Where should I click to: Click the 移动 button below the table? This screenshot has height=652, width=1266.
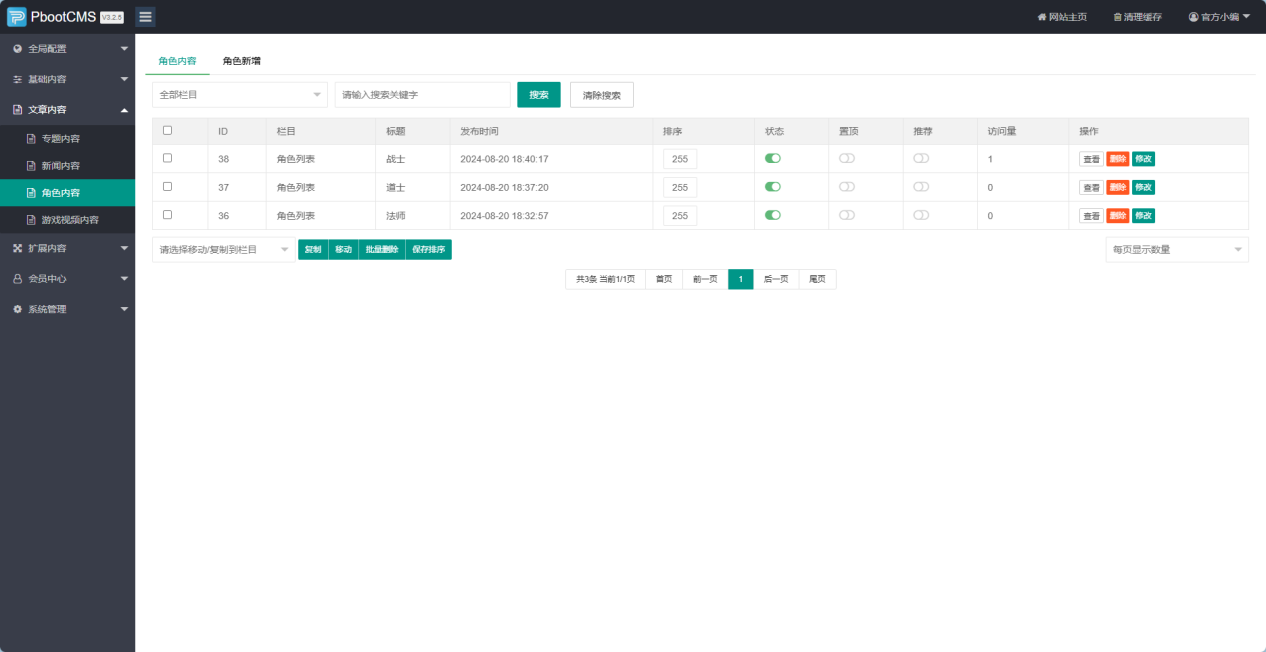(x=343, y=249)
